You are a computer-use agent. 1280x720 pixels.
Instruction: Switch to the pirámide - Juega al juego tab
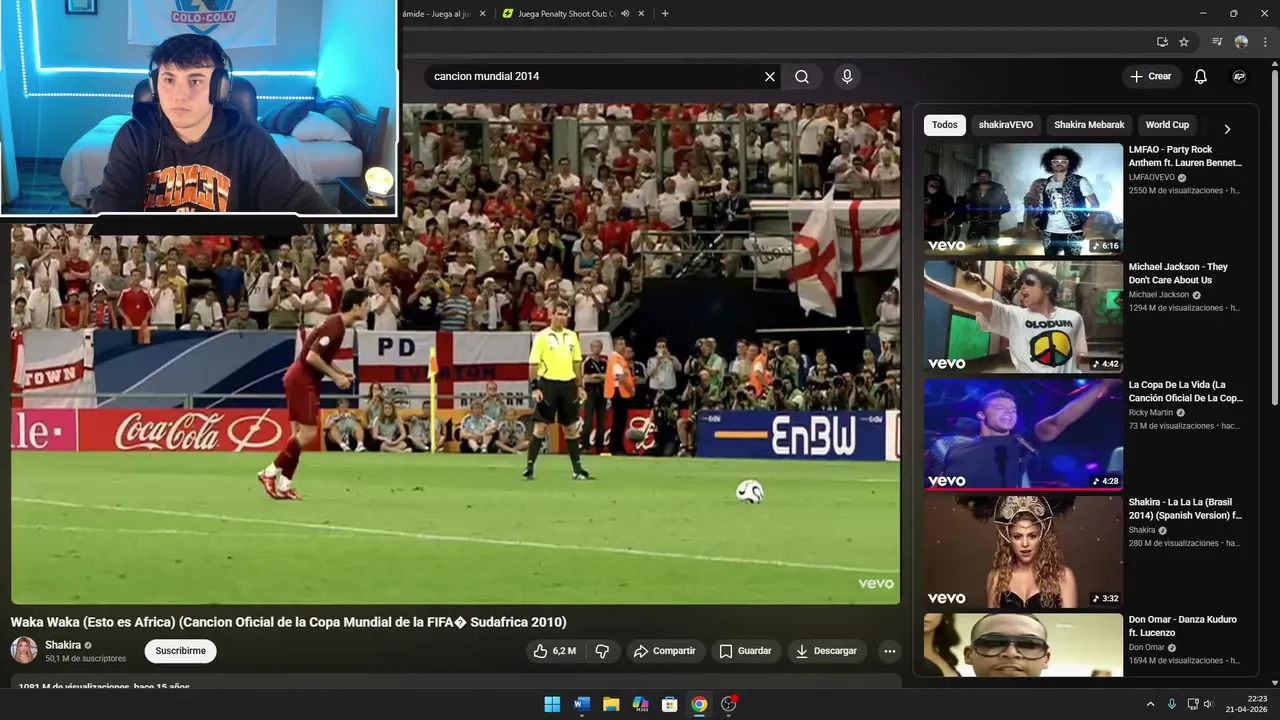pyautogui.click(x=440, y=14)
